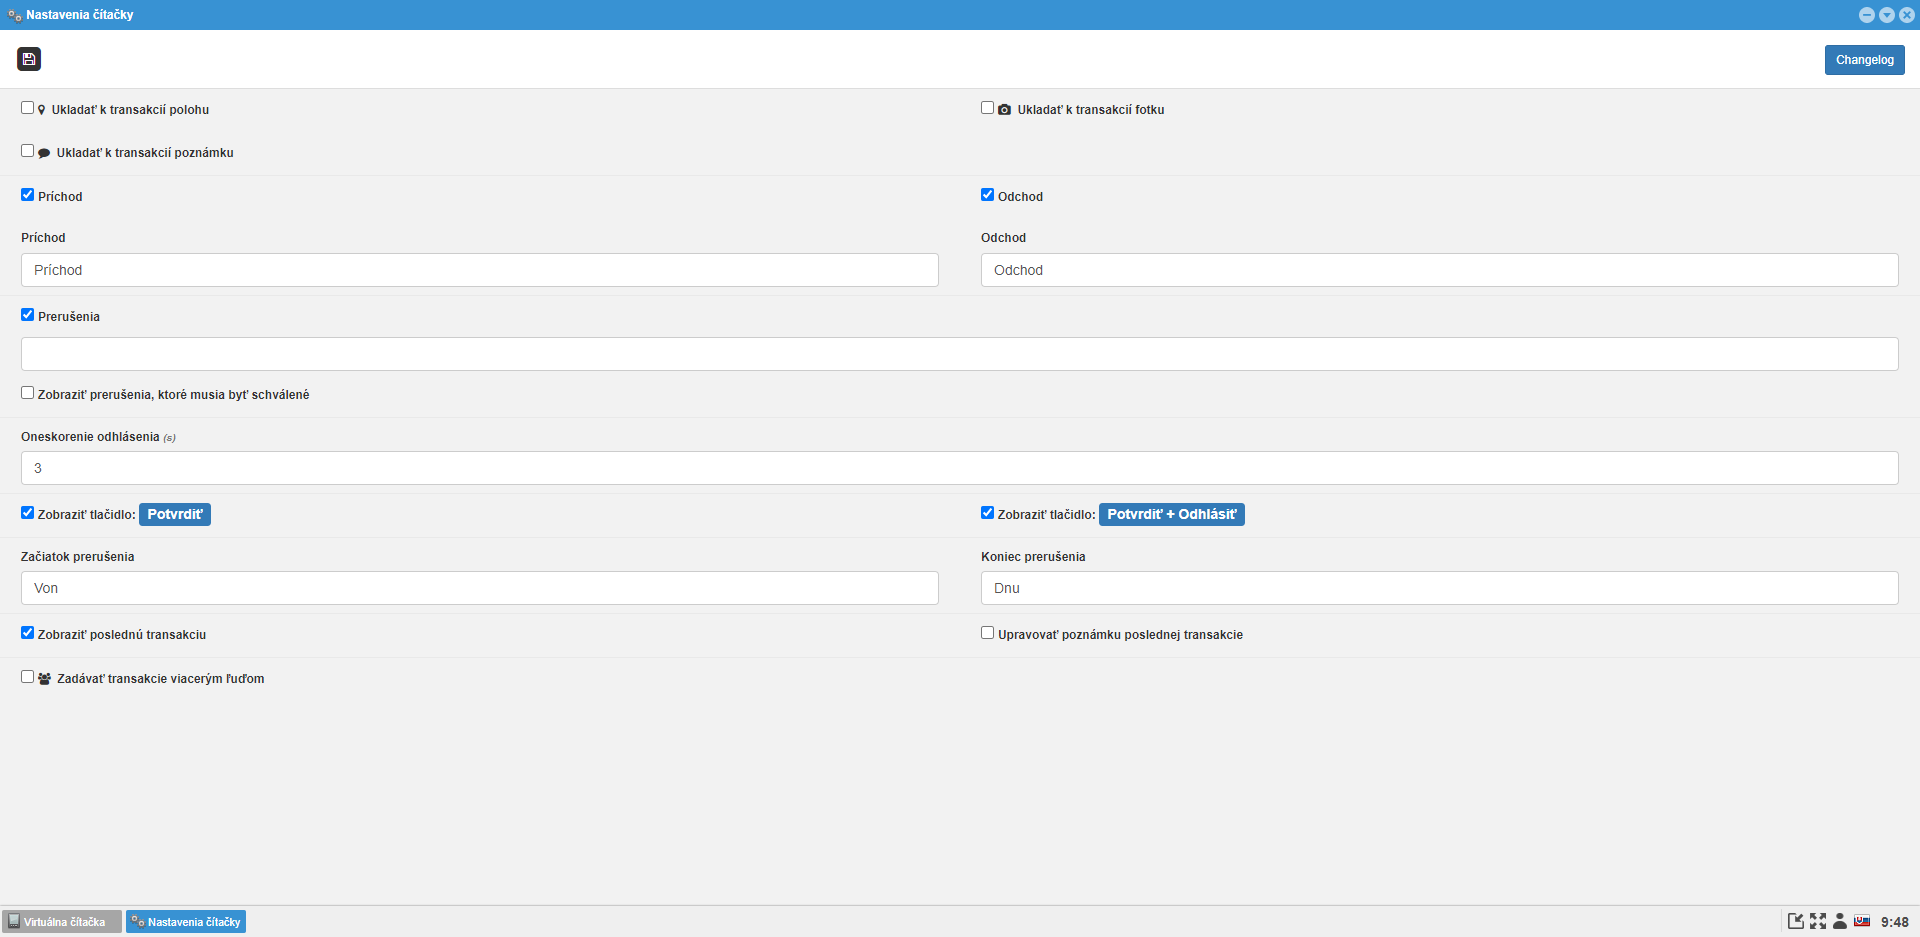Uncheck the Prerušenia checkbox
1920x937 pixels.
tap(27, 315)
